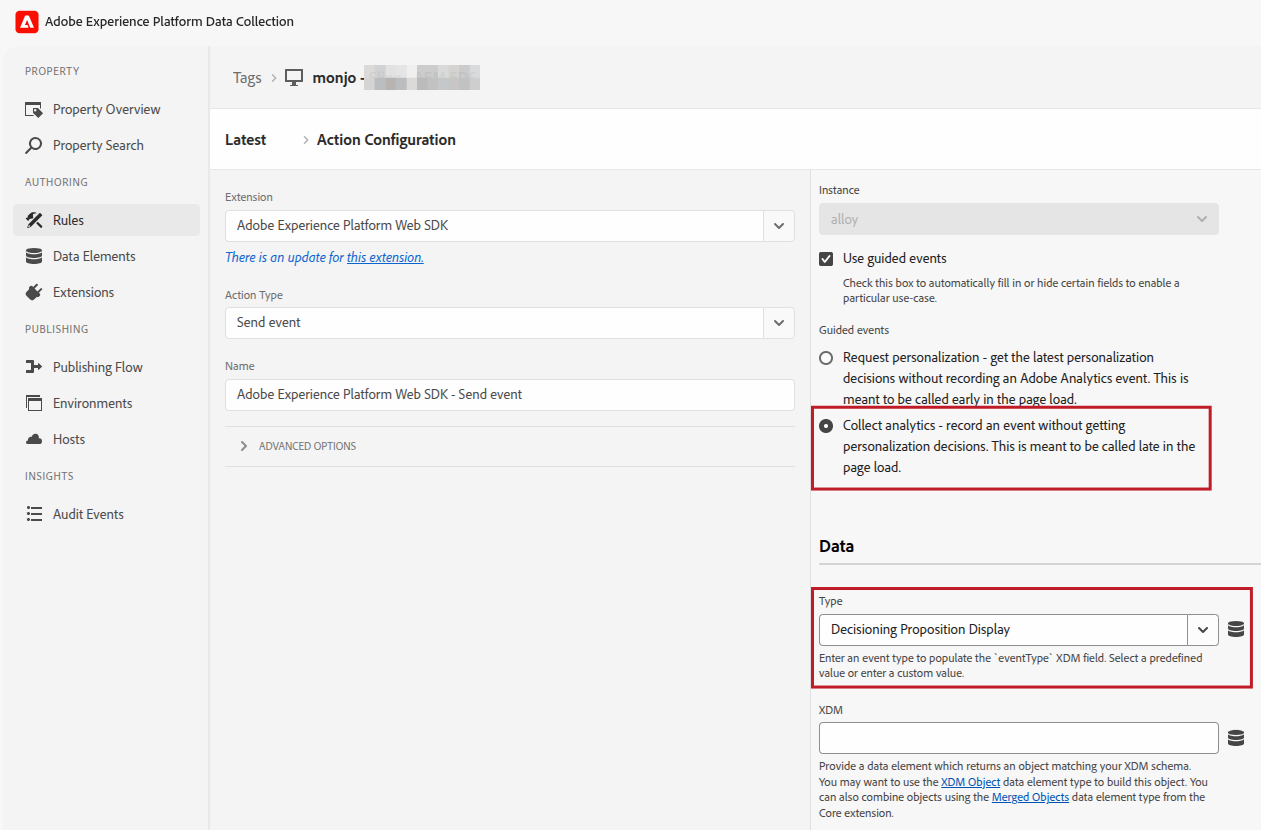Click data element icon next to XDM field

[x=1236, y=738]
